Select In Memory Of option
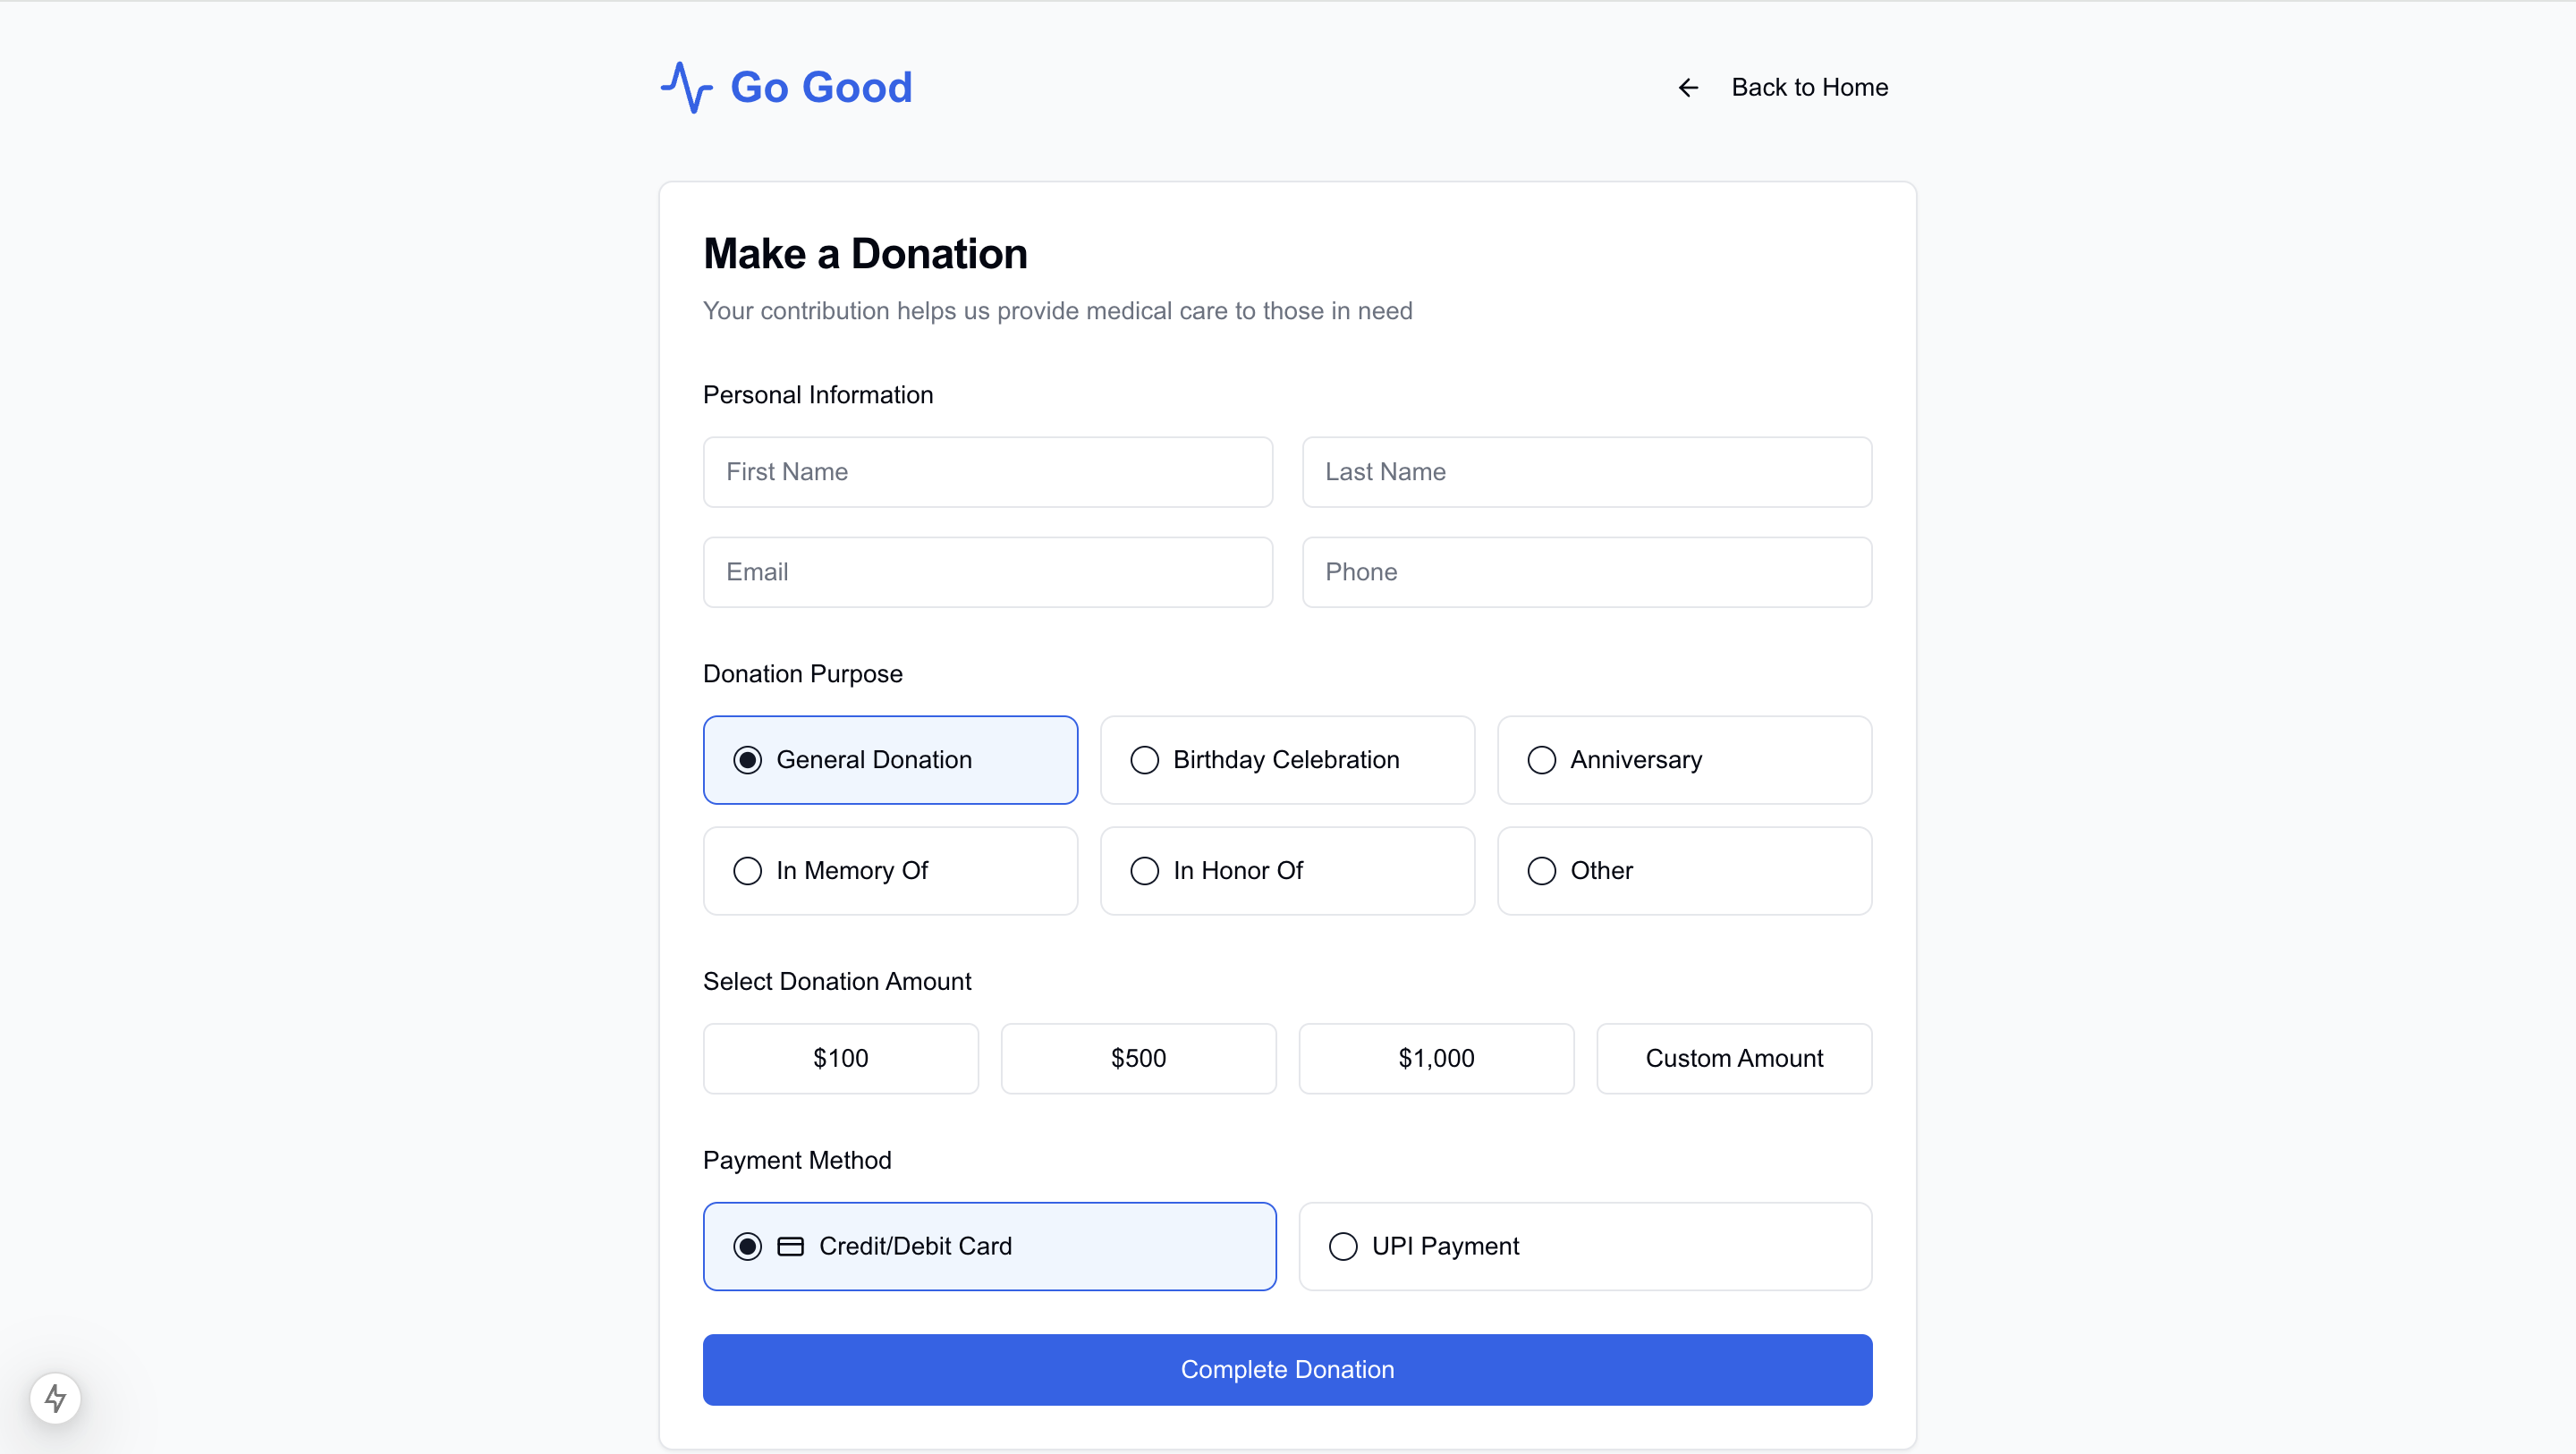The height and width of the screenshot is (1454, 2576). [x=890, y=871]
